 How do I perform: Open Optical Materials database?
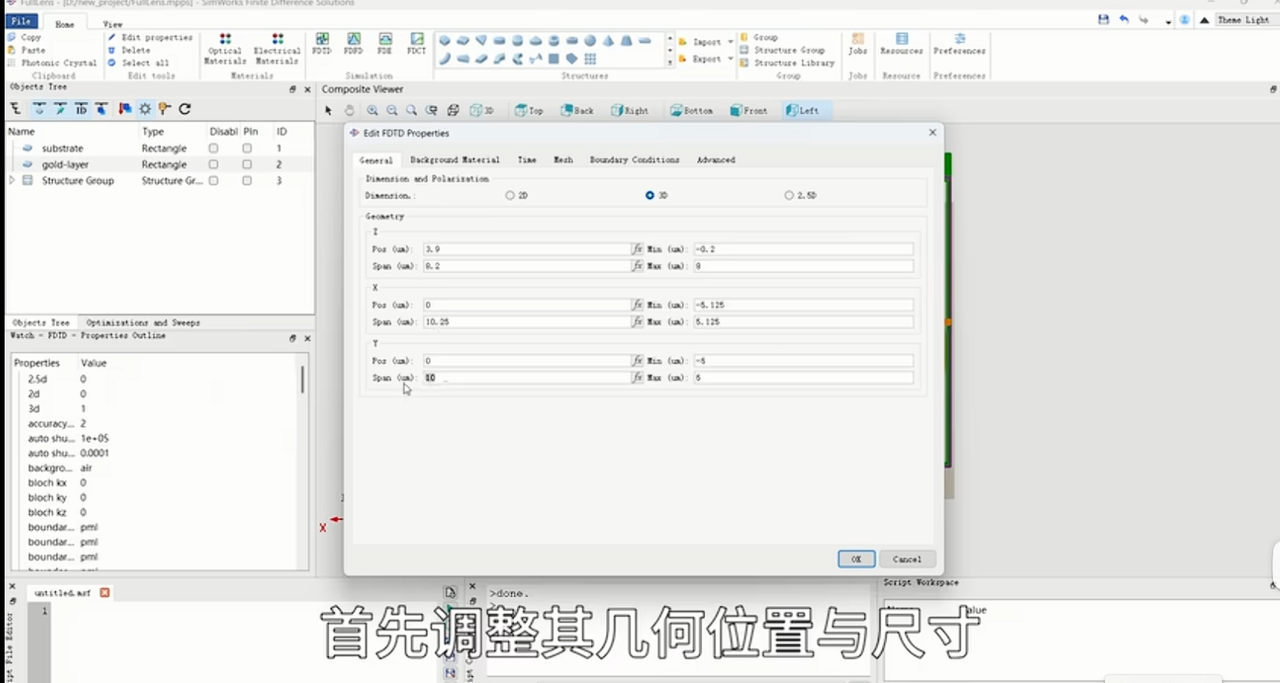tap(225, 48)
